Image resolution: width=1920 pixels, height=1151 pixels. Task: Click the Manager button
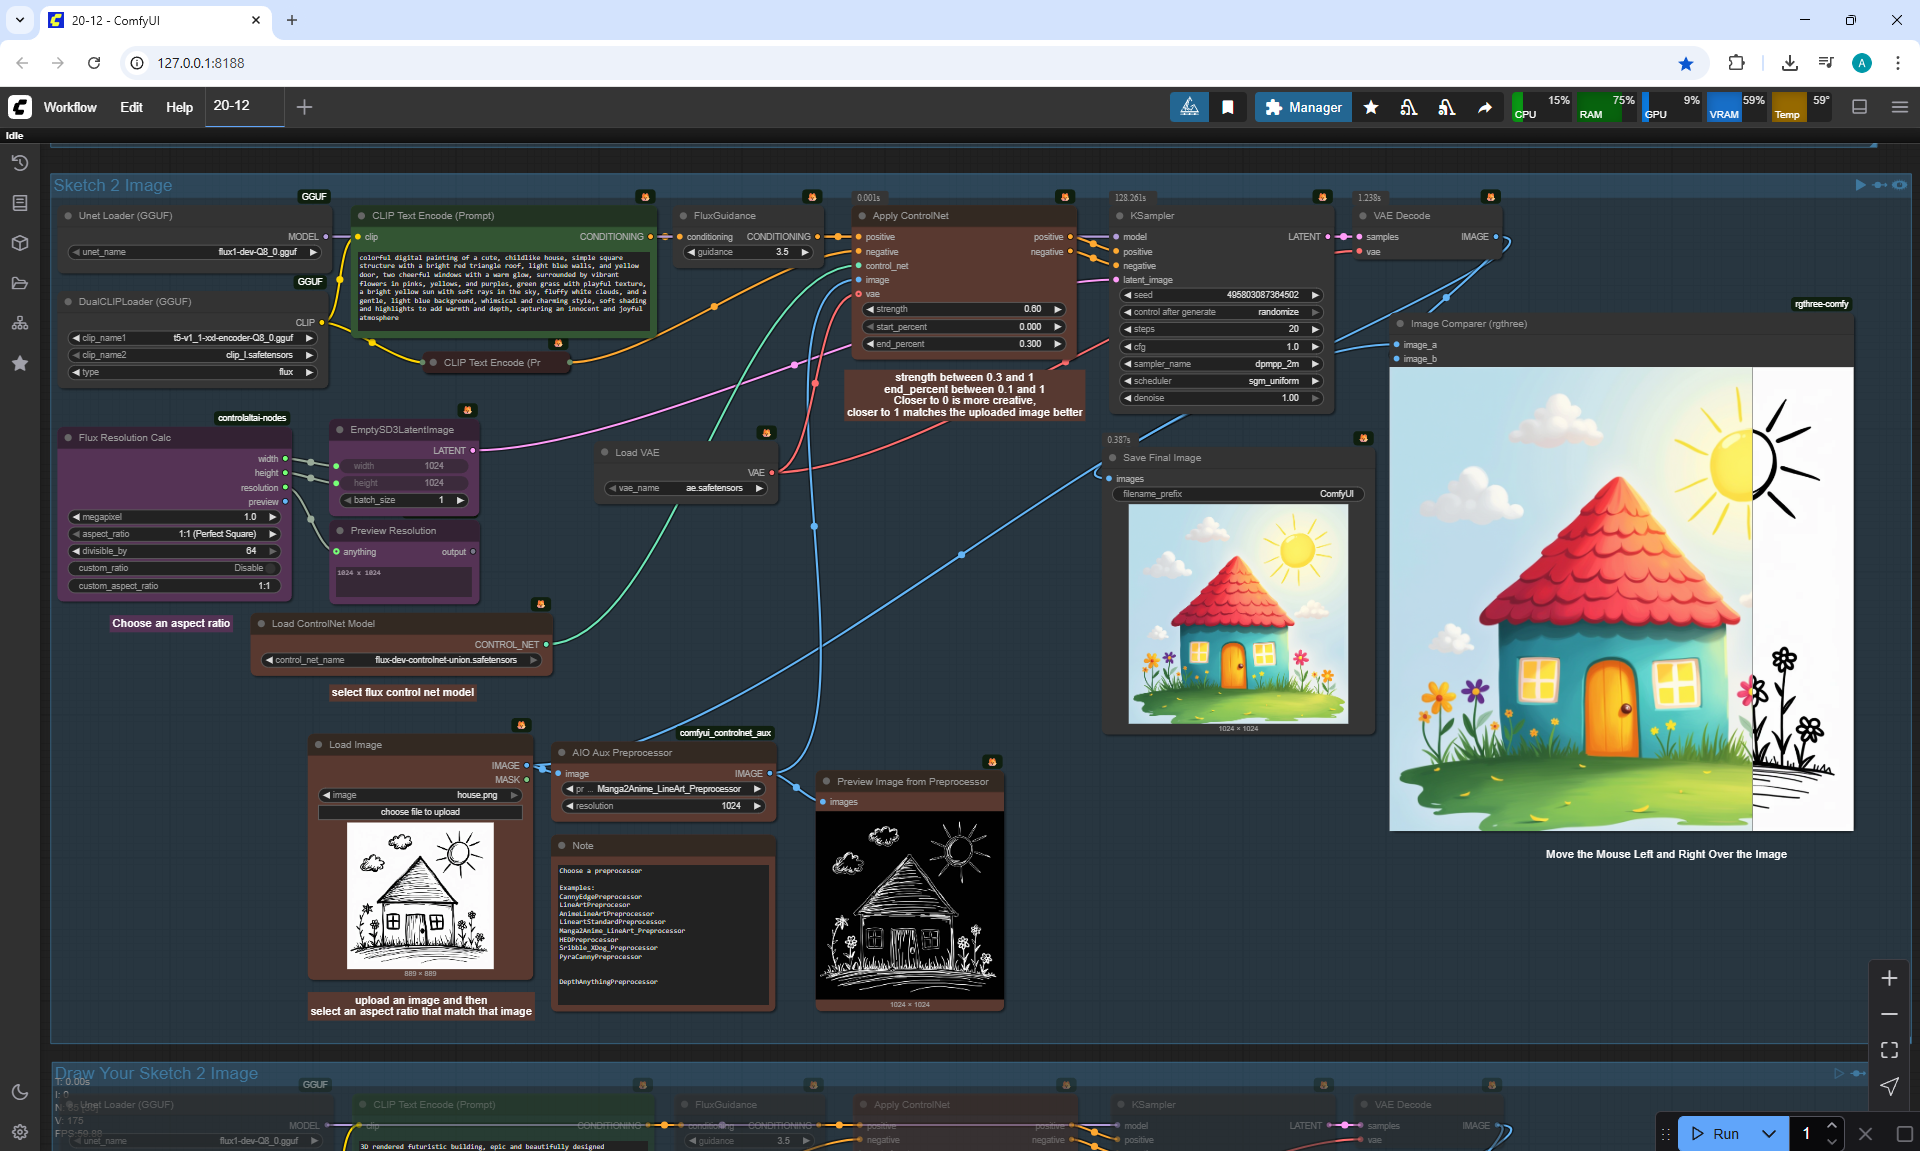tap(1303, 107)
